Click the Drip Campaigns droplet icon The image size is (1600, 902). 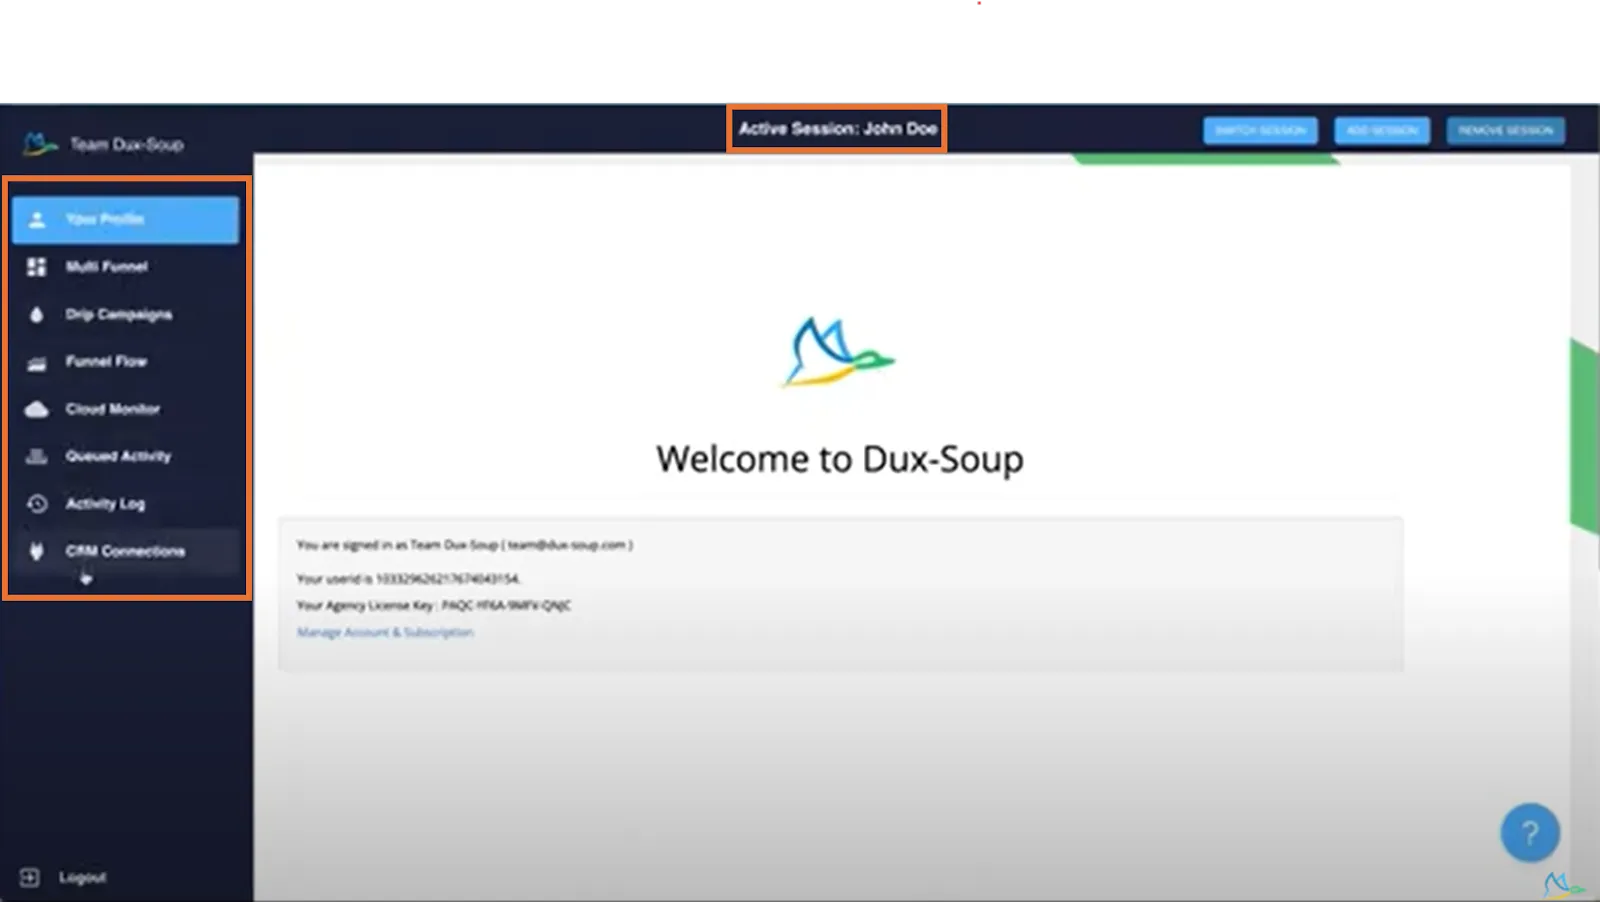[36, 314]
